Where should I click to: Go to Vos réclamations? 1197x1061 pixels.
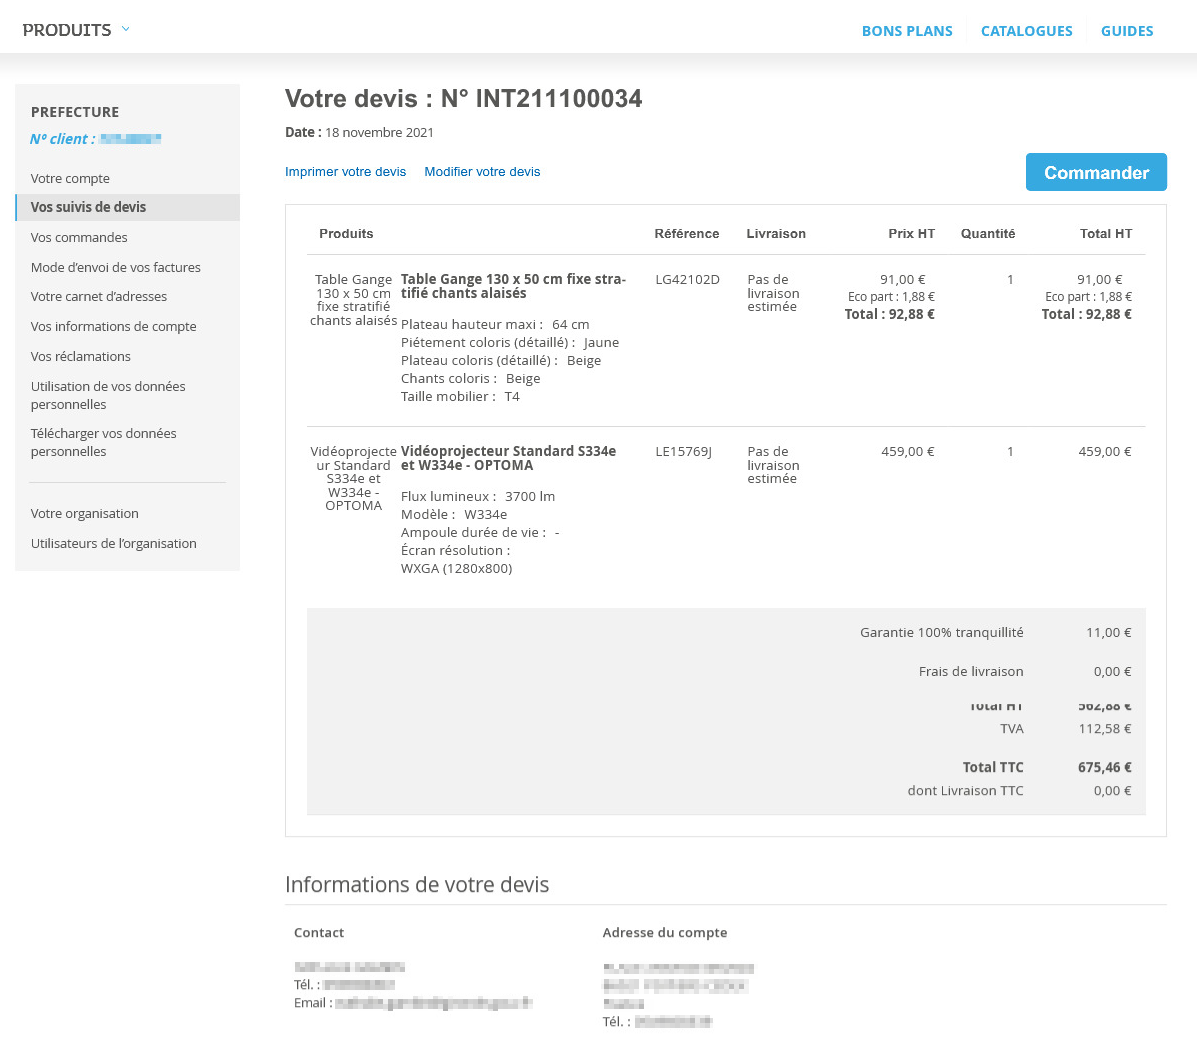coord(80,356)
